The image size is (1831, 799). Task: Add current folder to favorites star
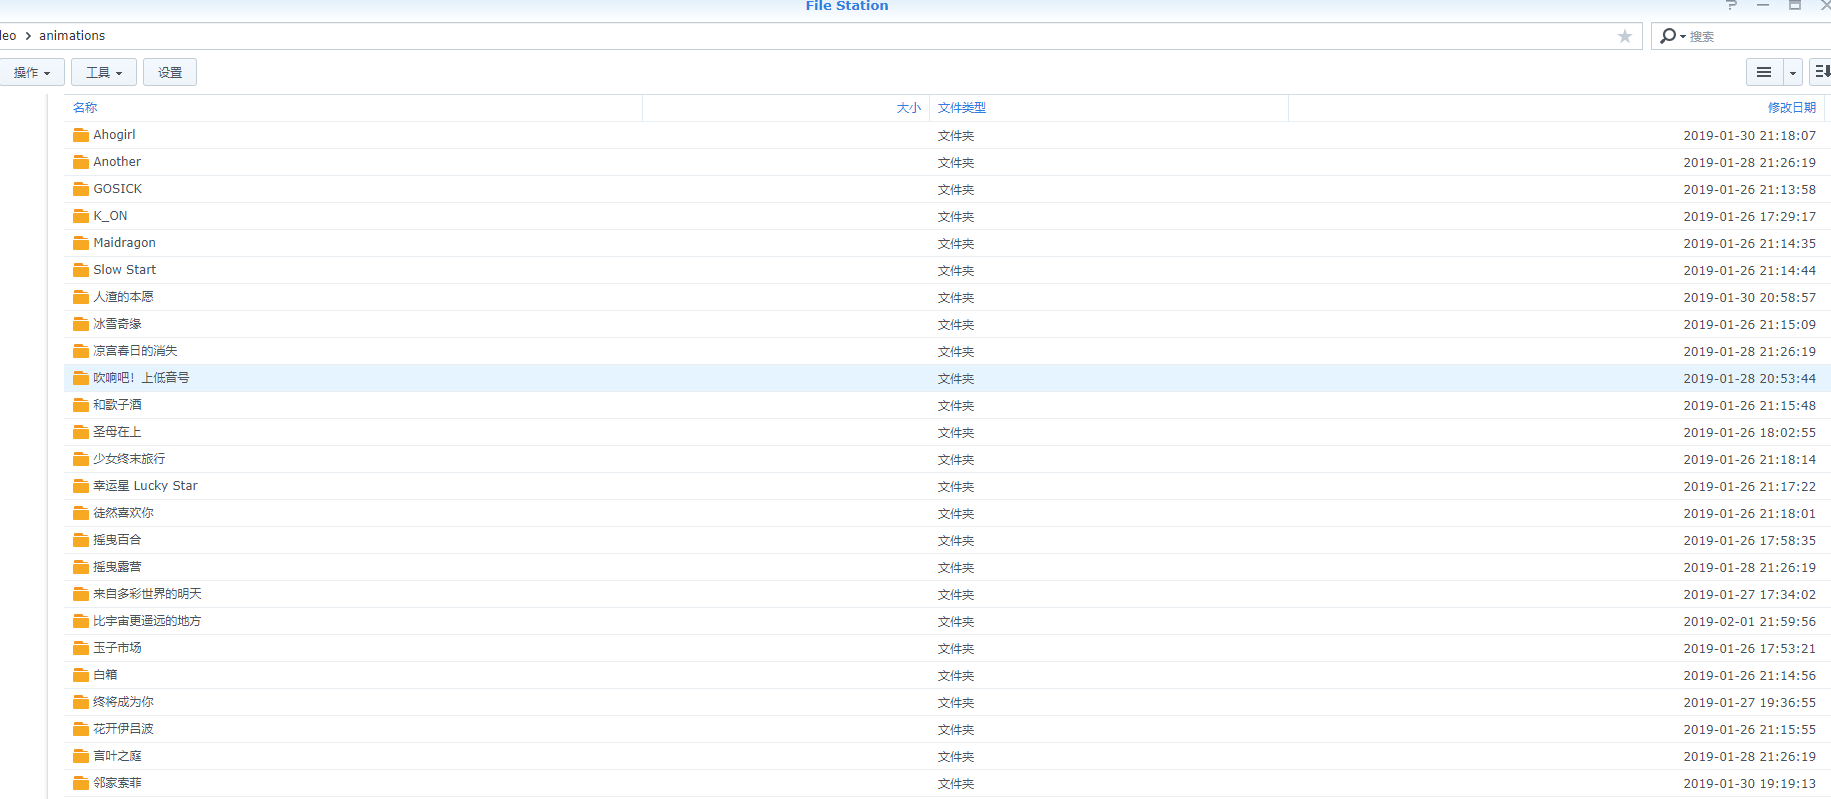[1624, 36]
